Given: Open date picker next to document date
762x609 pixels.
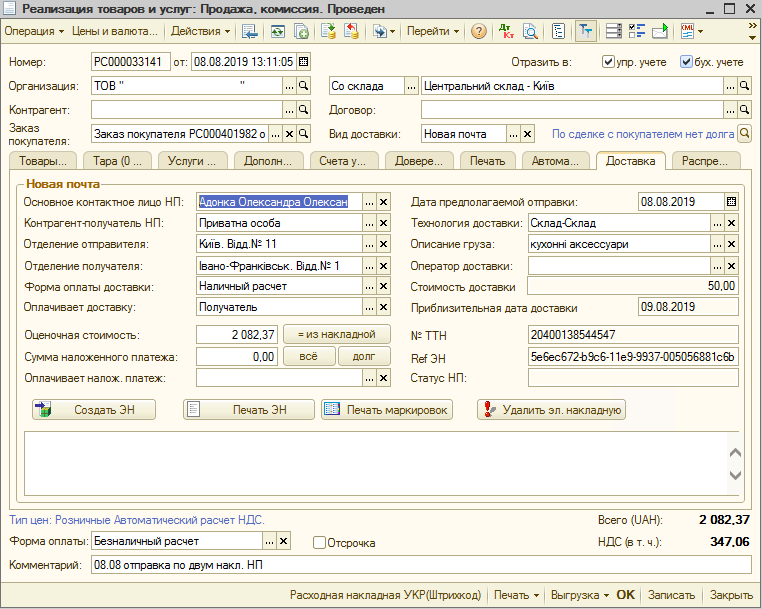Looking at the screenshot, I should click(304, 62).
